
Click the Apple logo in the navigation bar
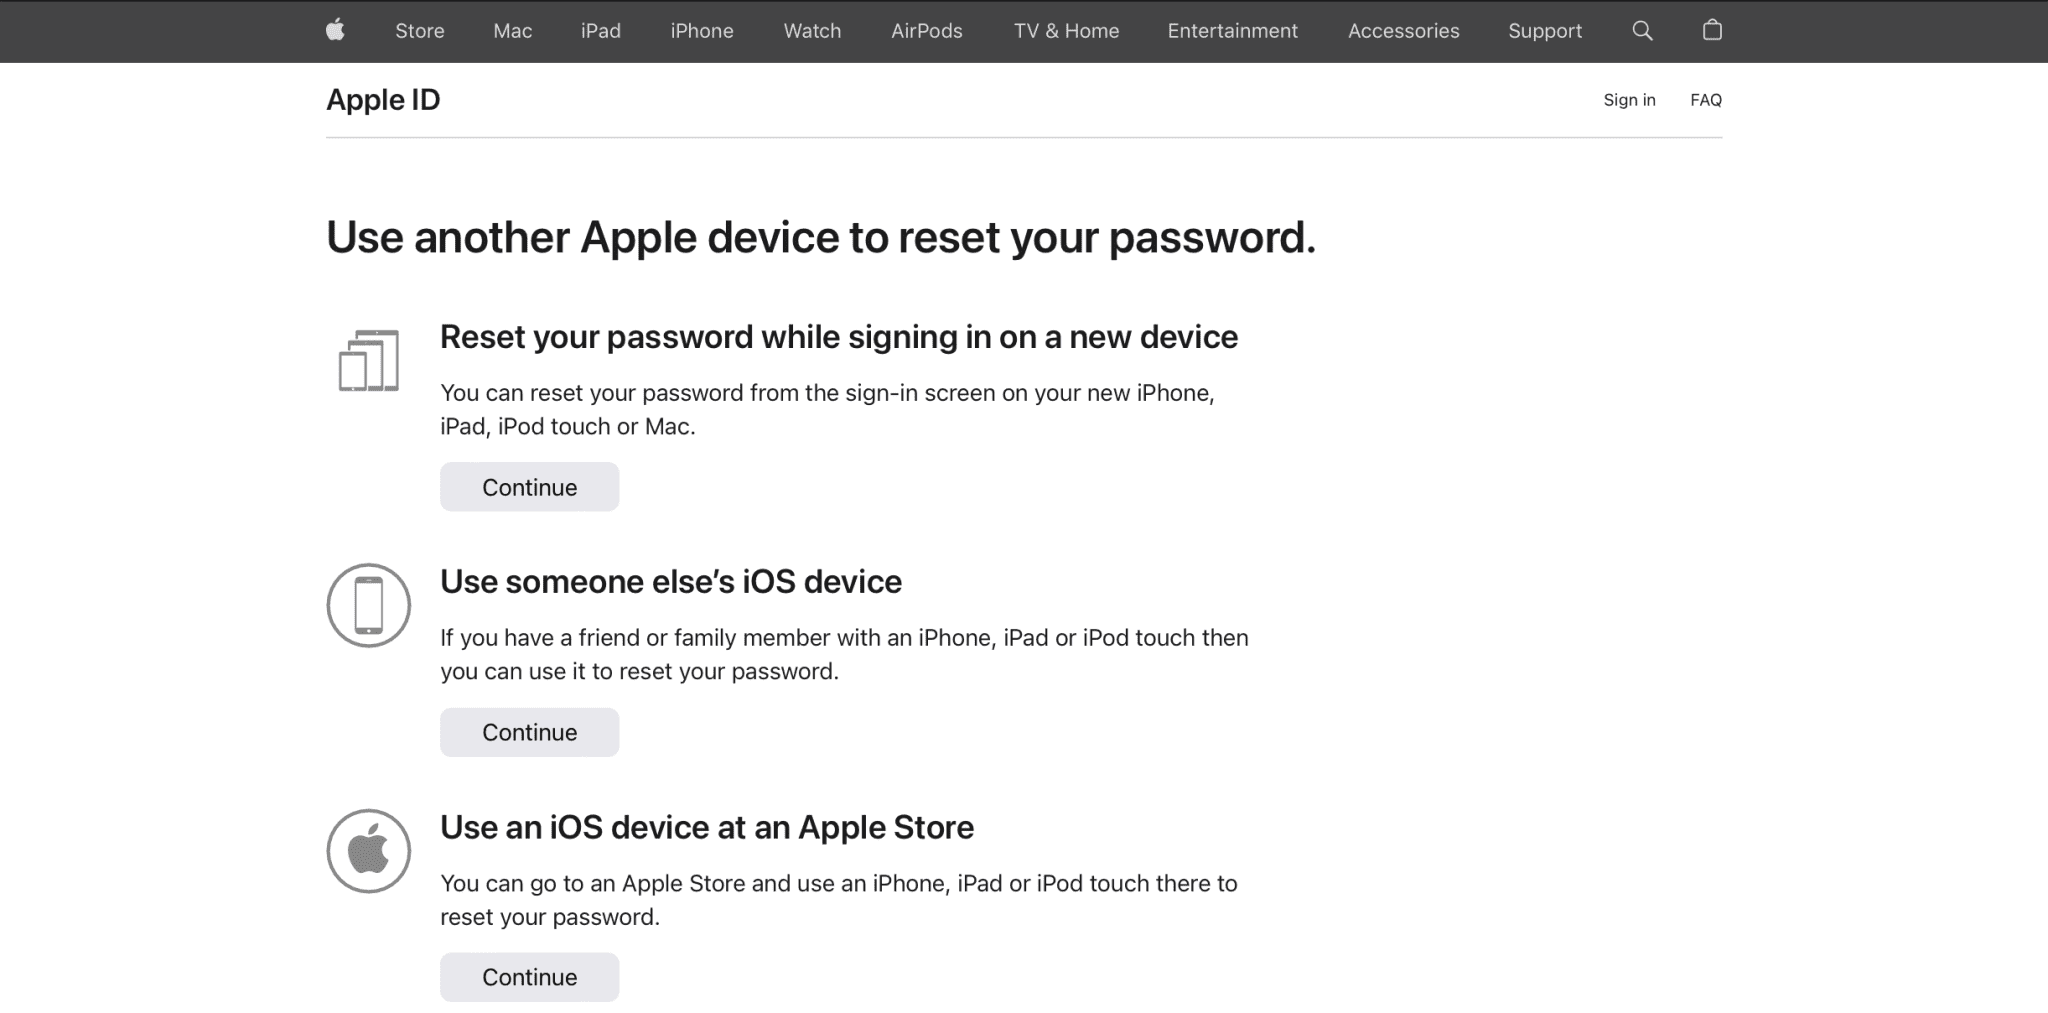coord(336,31)
